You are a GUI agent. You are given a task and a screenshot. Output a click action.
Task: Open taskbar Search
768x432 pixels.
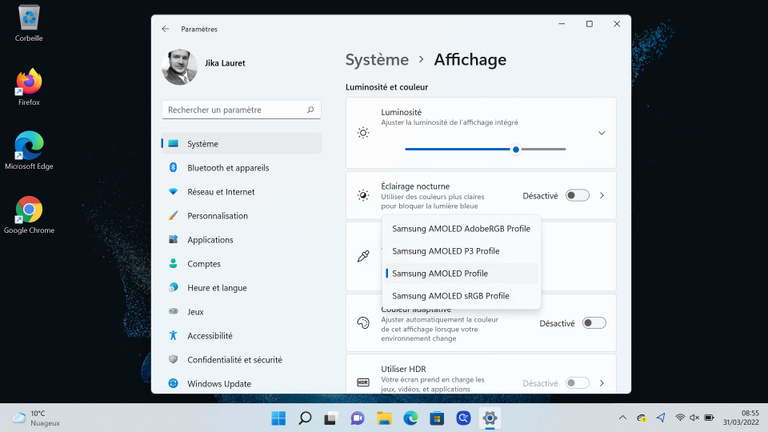(305, 418)
